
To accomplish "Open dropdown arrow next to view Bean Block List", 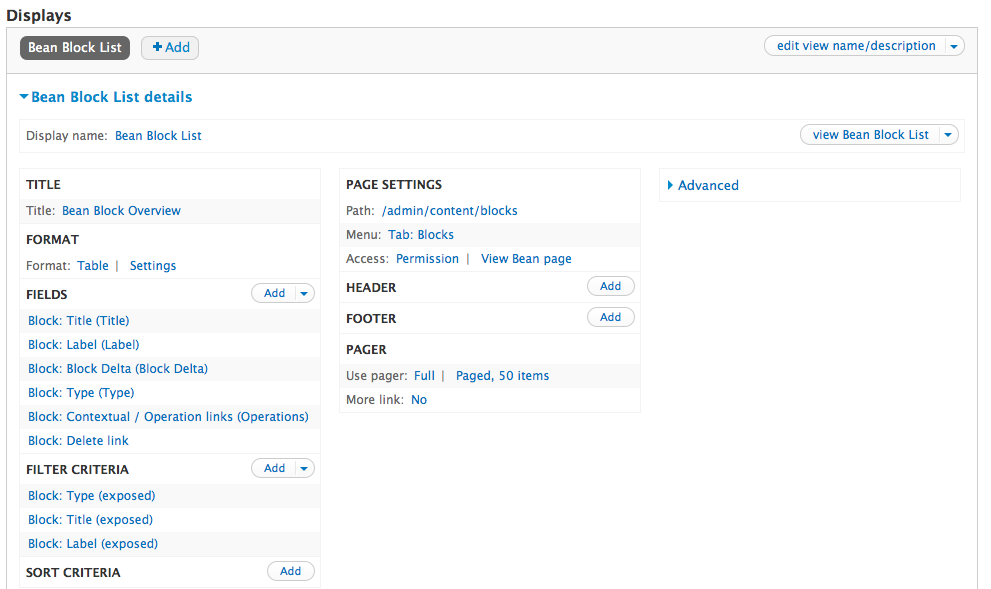I will tap(948, 135).
